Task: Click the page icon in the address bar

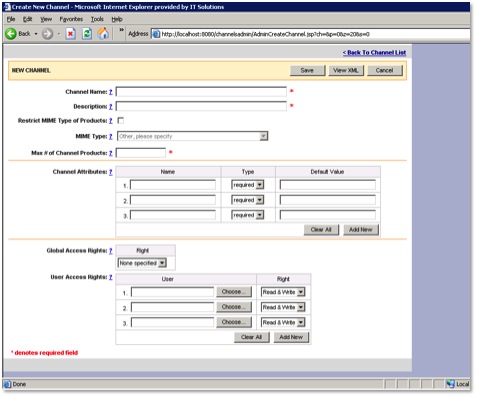Action: tap(156, 34)
